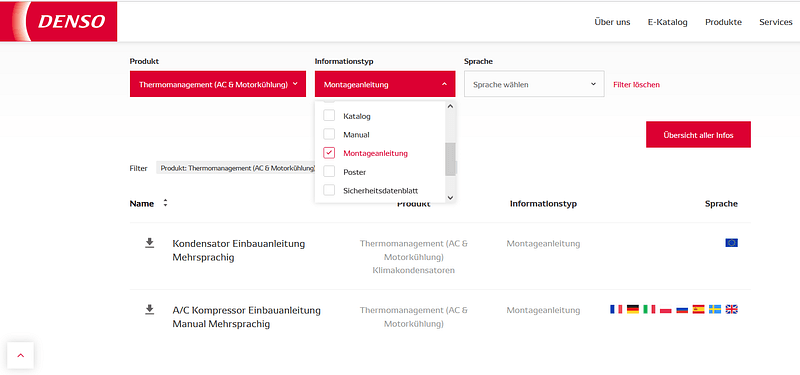This screenshot has width=800, height=375.
Task: Open the E-Katalog navigation item
Action: (668, 22)
